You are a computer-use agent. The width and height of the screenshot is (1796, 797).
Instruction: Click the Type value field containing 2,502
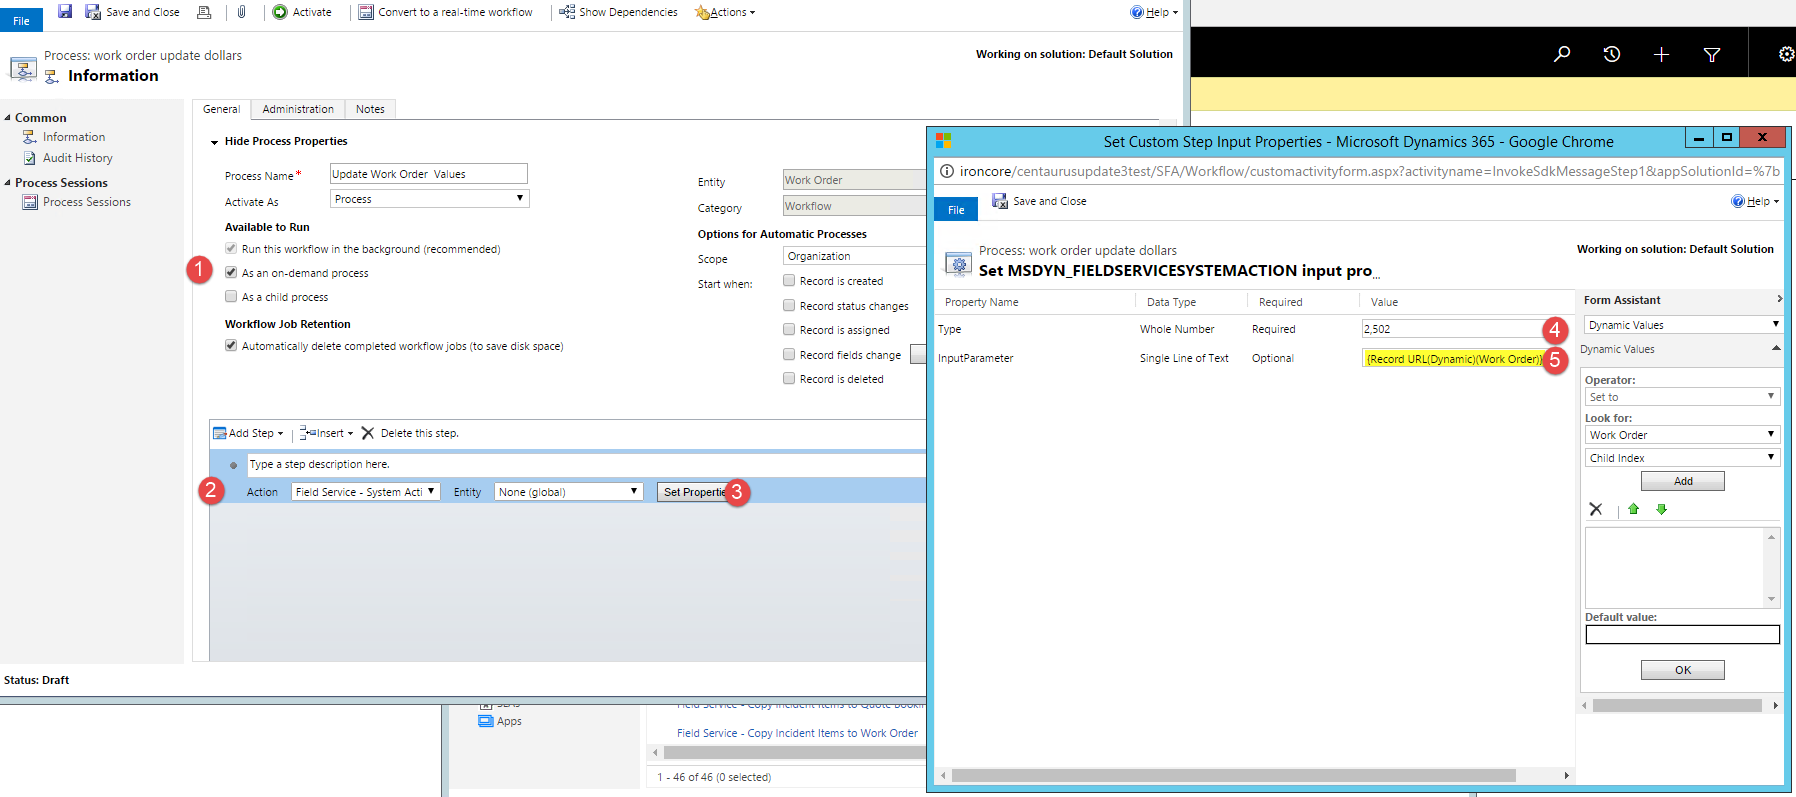click(1452, 329)
